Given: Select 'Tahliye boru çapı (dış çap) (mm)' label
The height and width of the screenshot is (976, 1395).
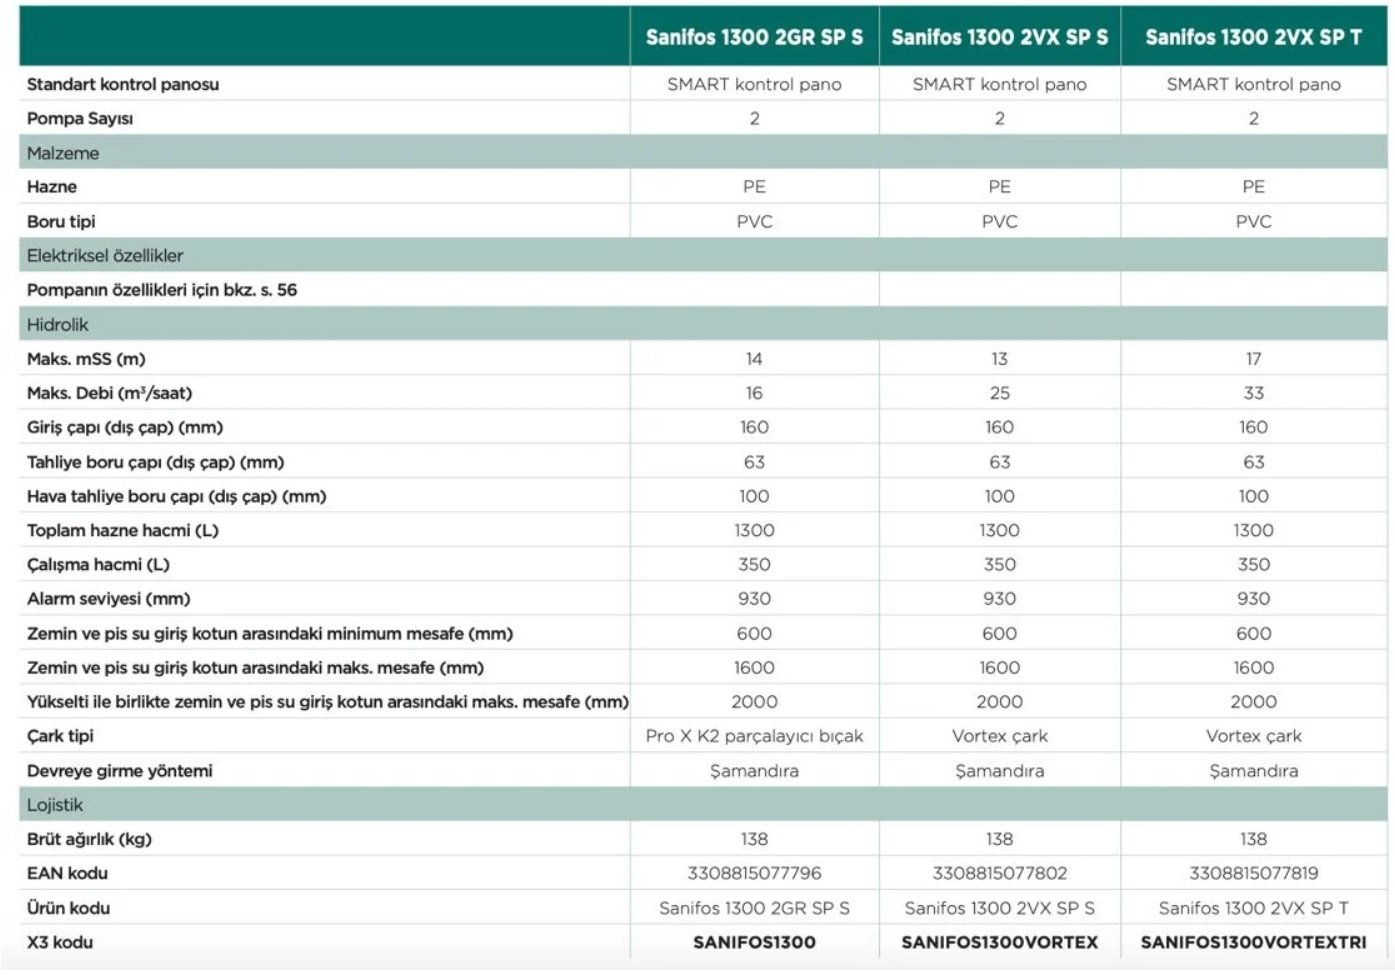Looking at the screenshot, I should click(156, 462).
